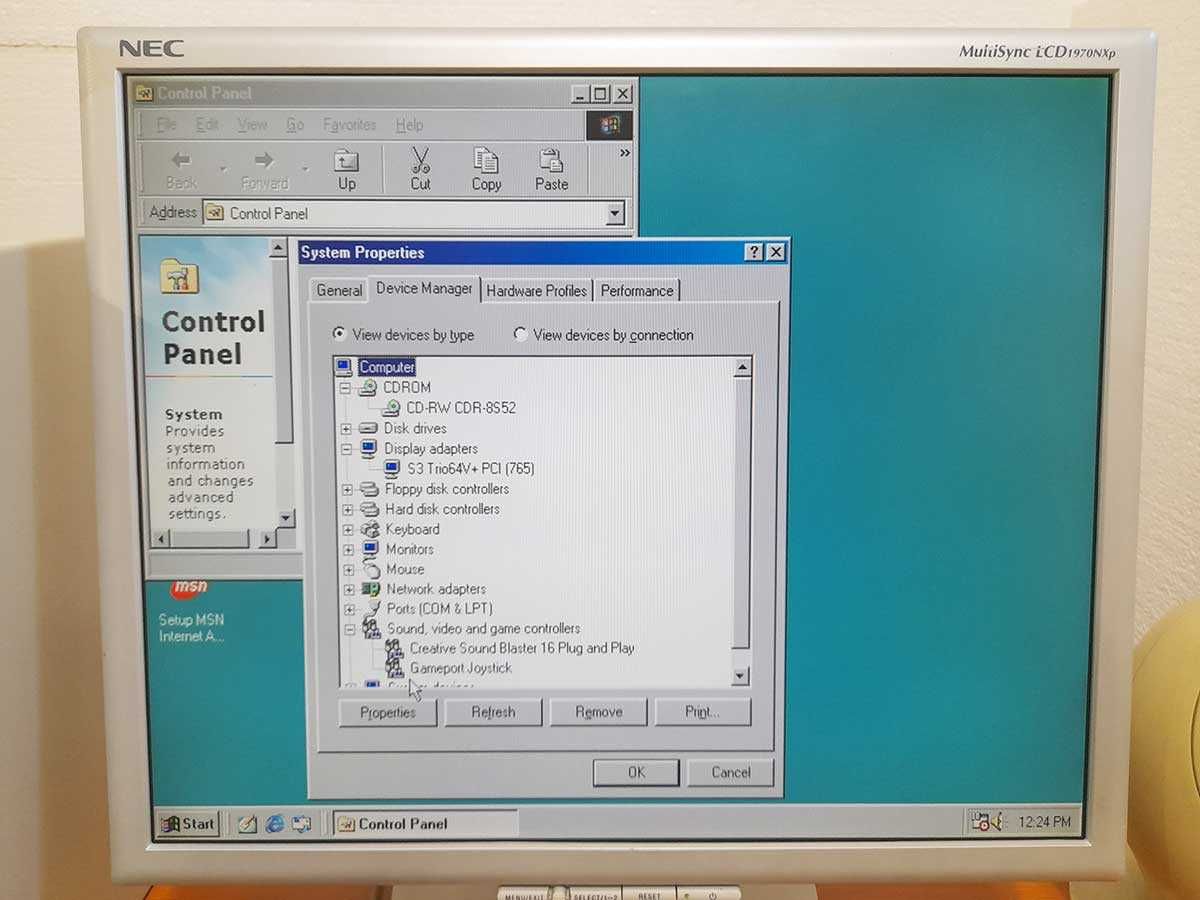Select the Monitors category icon
Image resolution: width=1200 pixels, height=900 pixels.
(371, 549)
